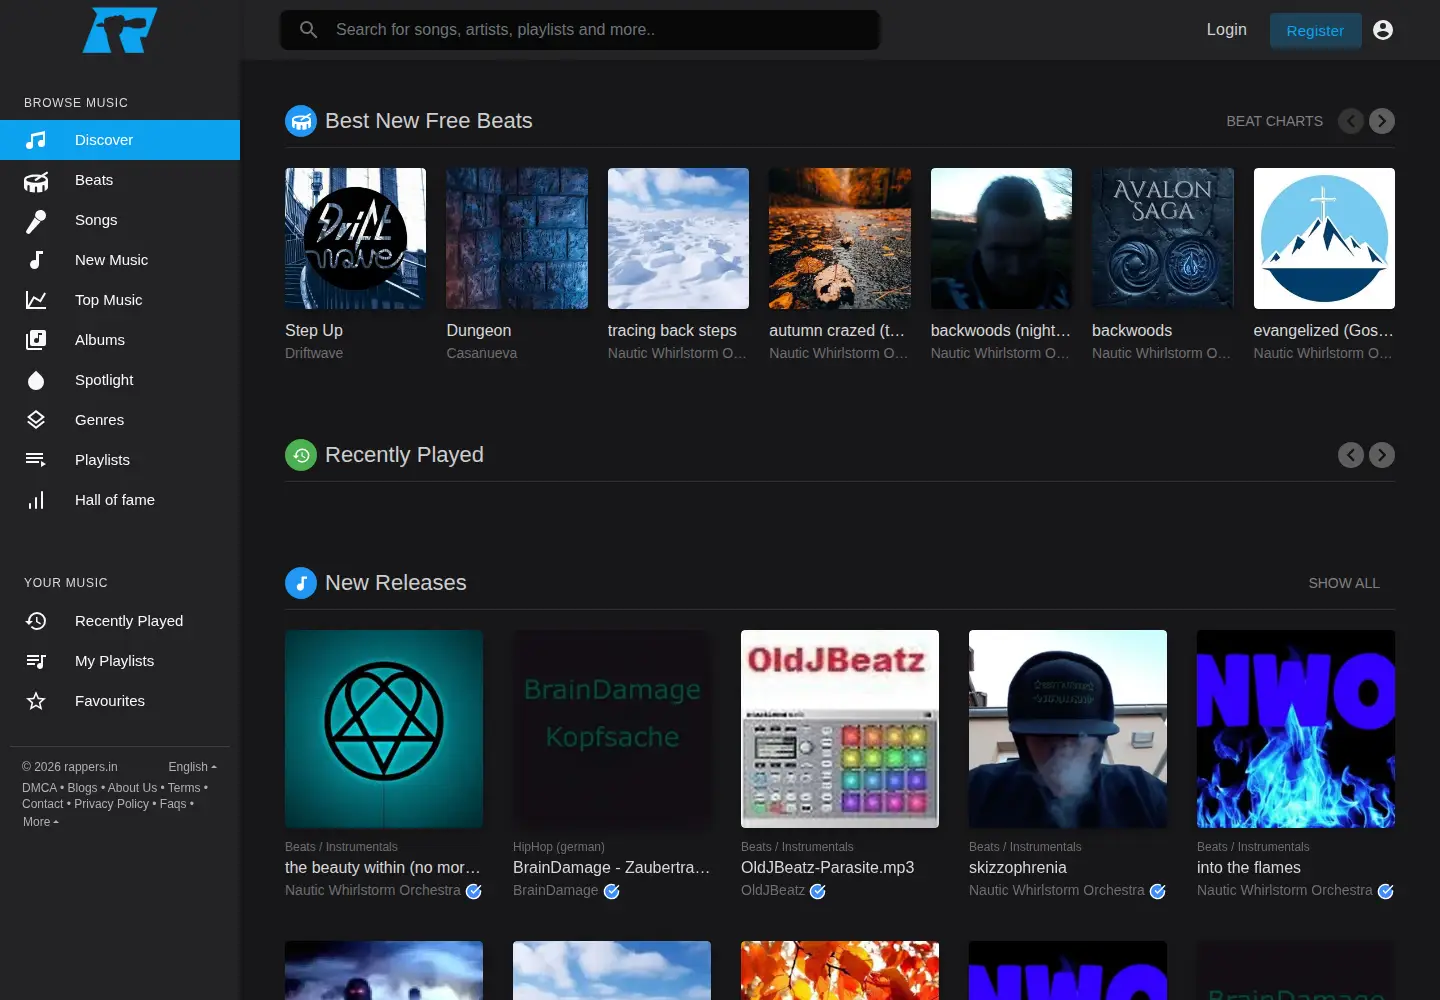The height and width of the screenshot is (1000, 1440).
Task: Open Hall of fame in the sidebar
Action: [x=120, y=500]
